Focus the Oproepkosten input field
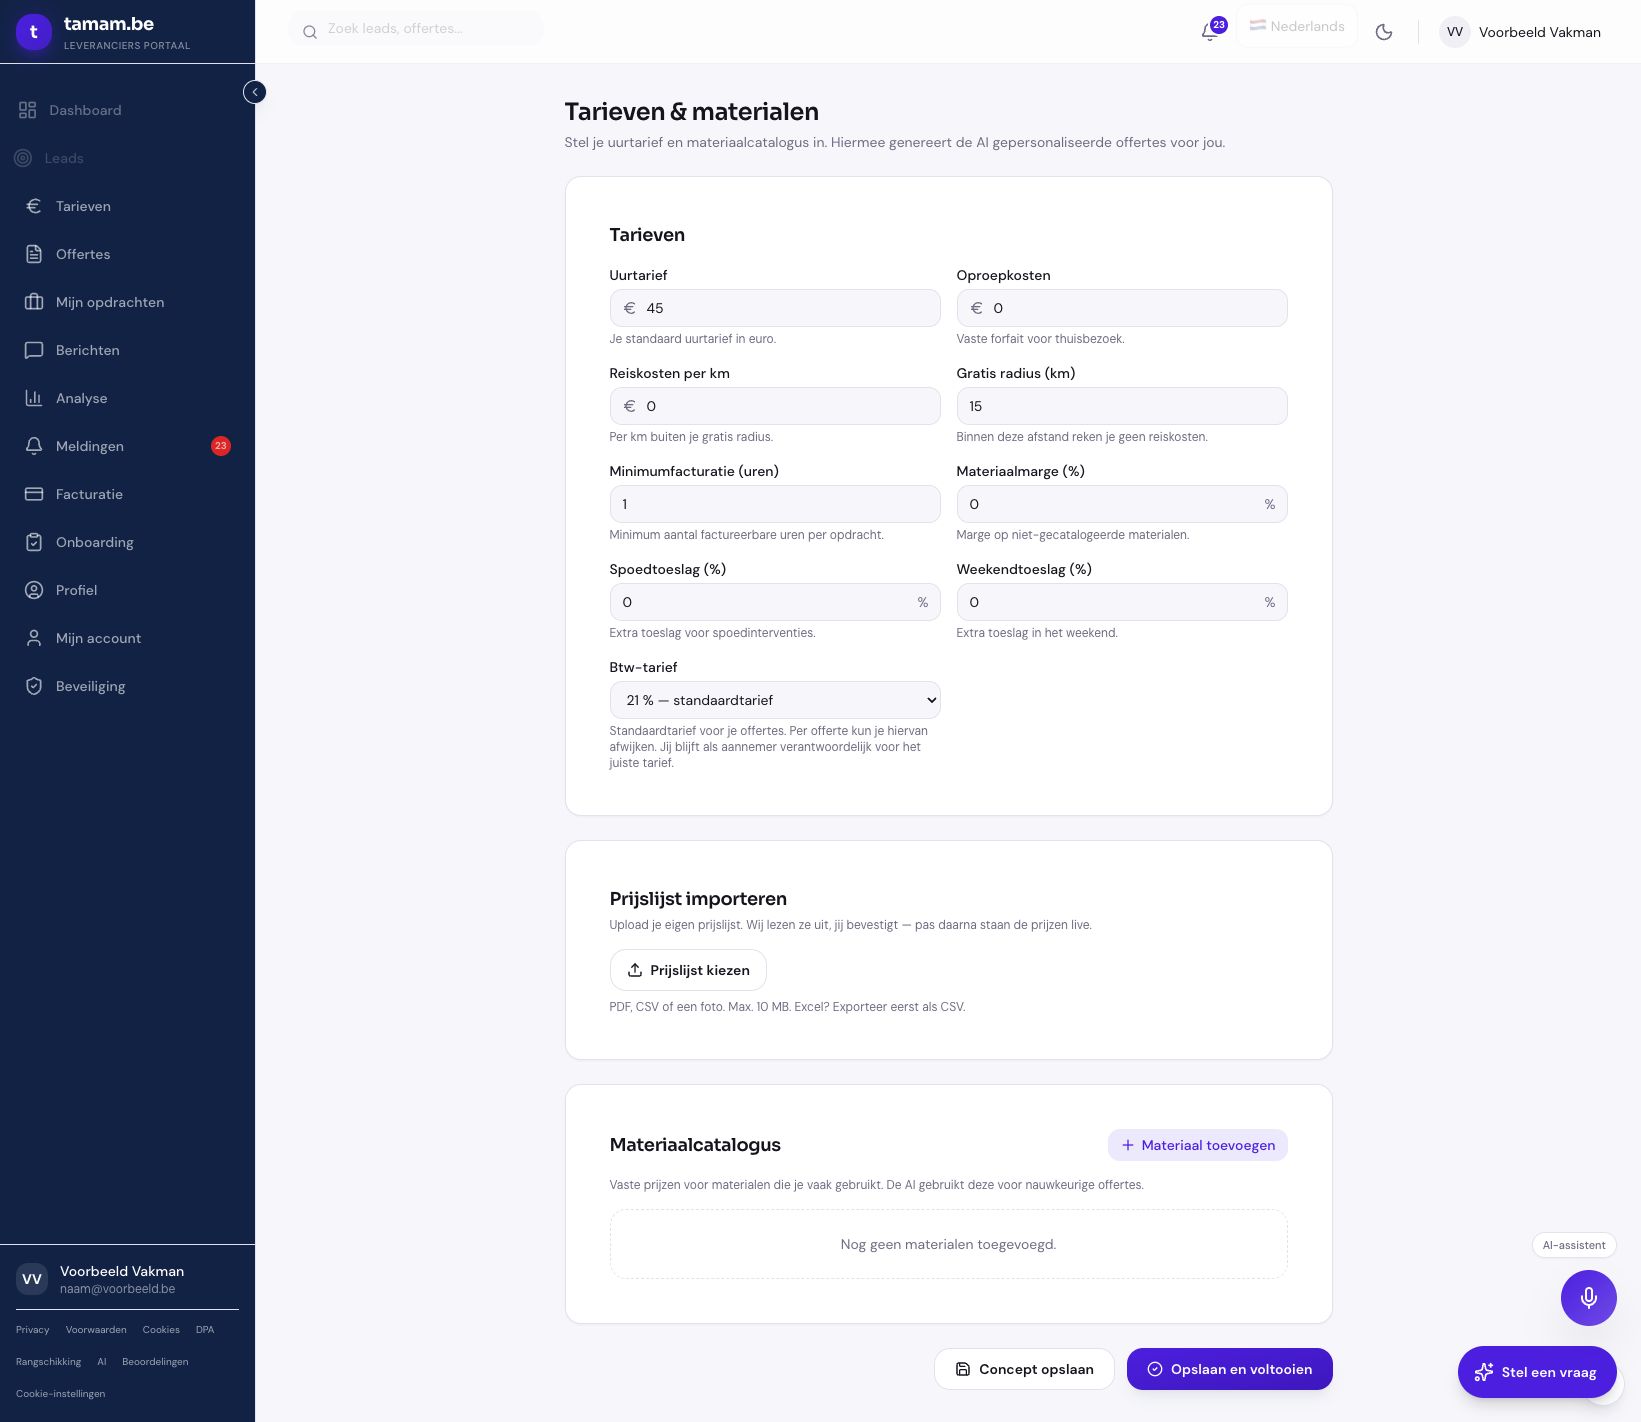This screenshot has width=1641, height=1422. tap(1122, 308)
